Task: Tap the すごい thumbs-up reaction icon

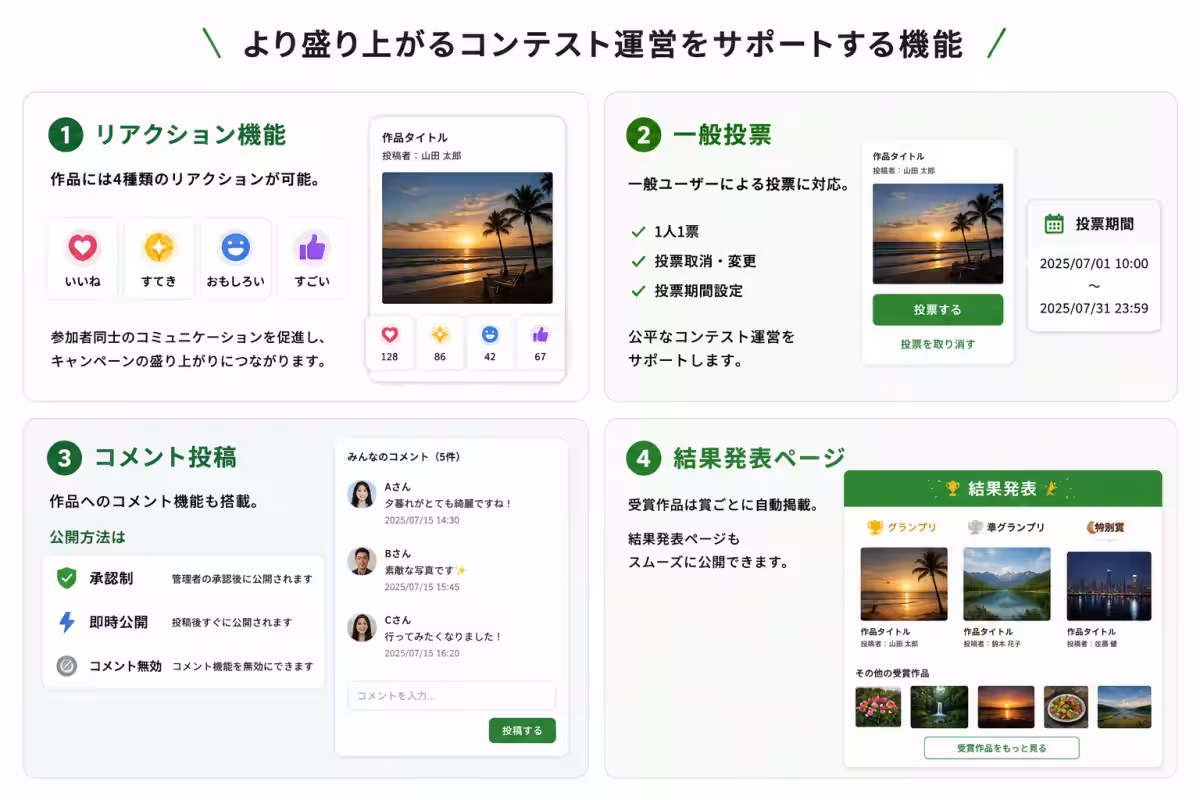Action: pos(312,247)
